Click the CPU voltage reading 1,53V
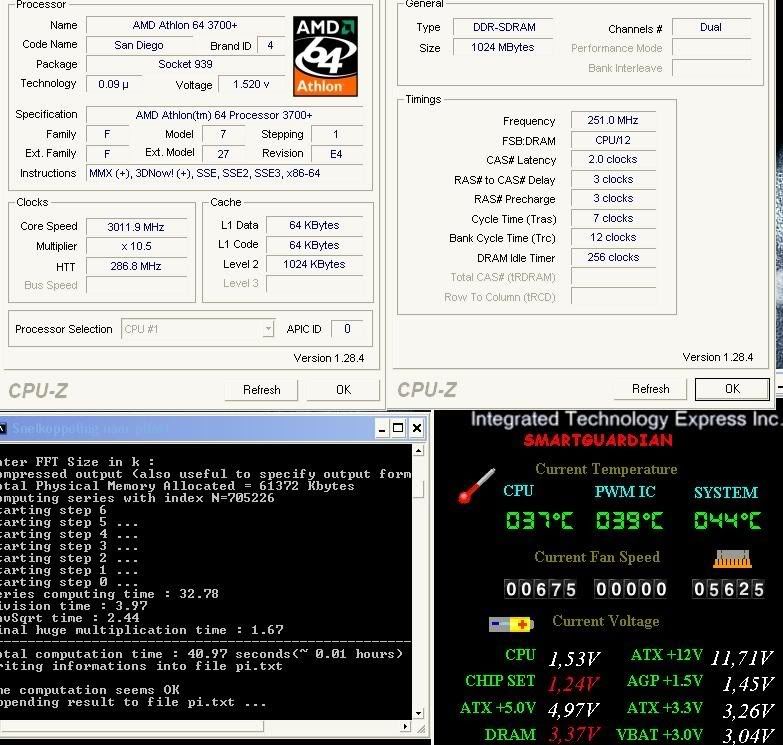 pyautogui.click(x=574, y=659)
